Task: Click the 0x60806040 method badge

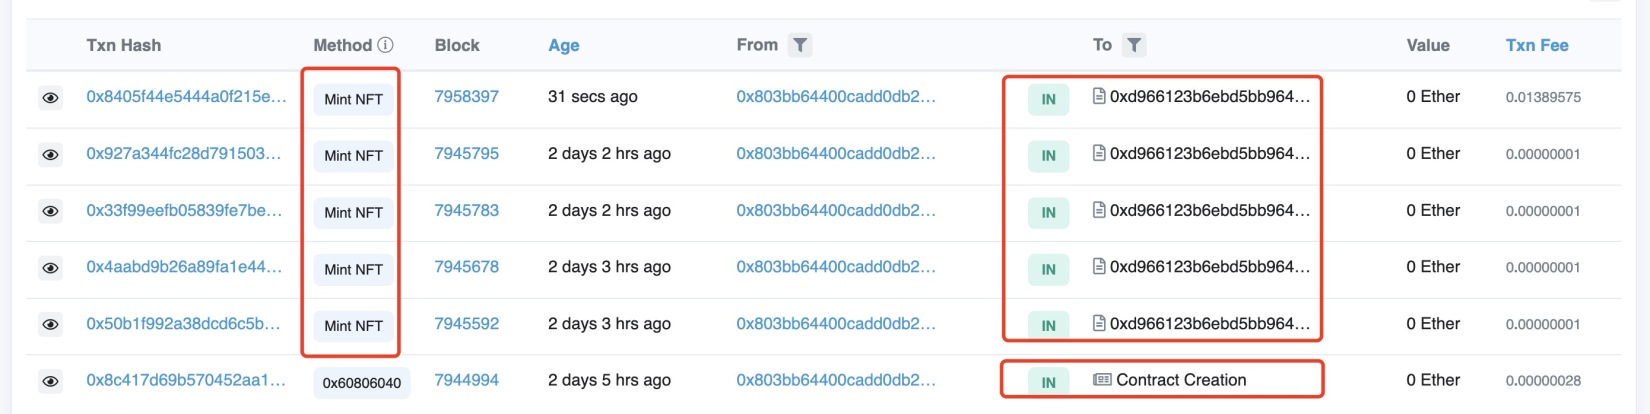Action: pos(361,383)
